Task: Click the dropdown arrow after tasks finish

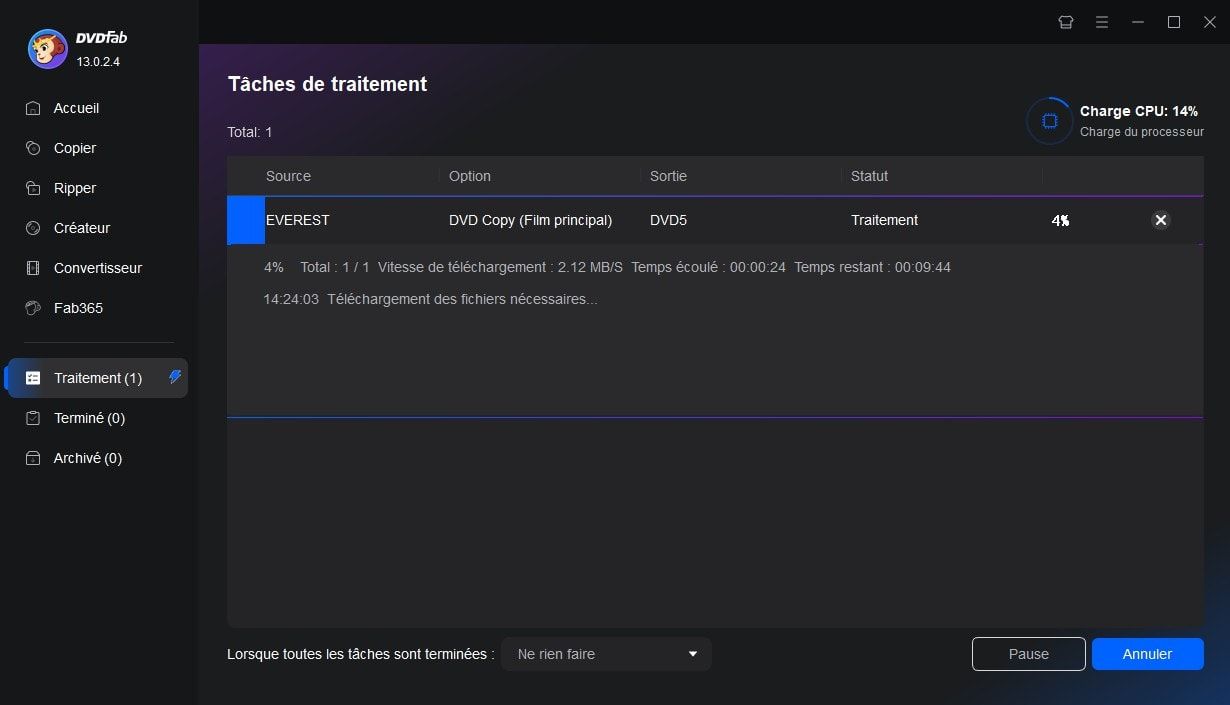Action: pyautogui.click(x=693, y=654)
